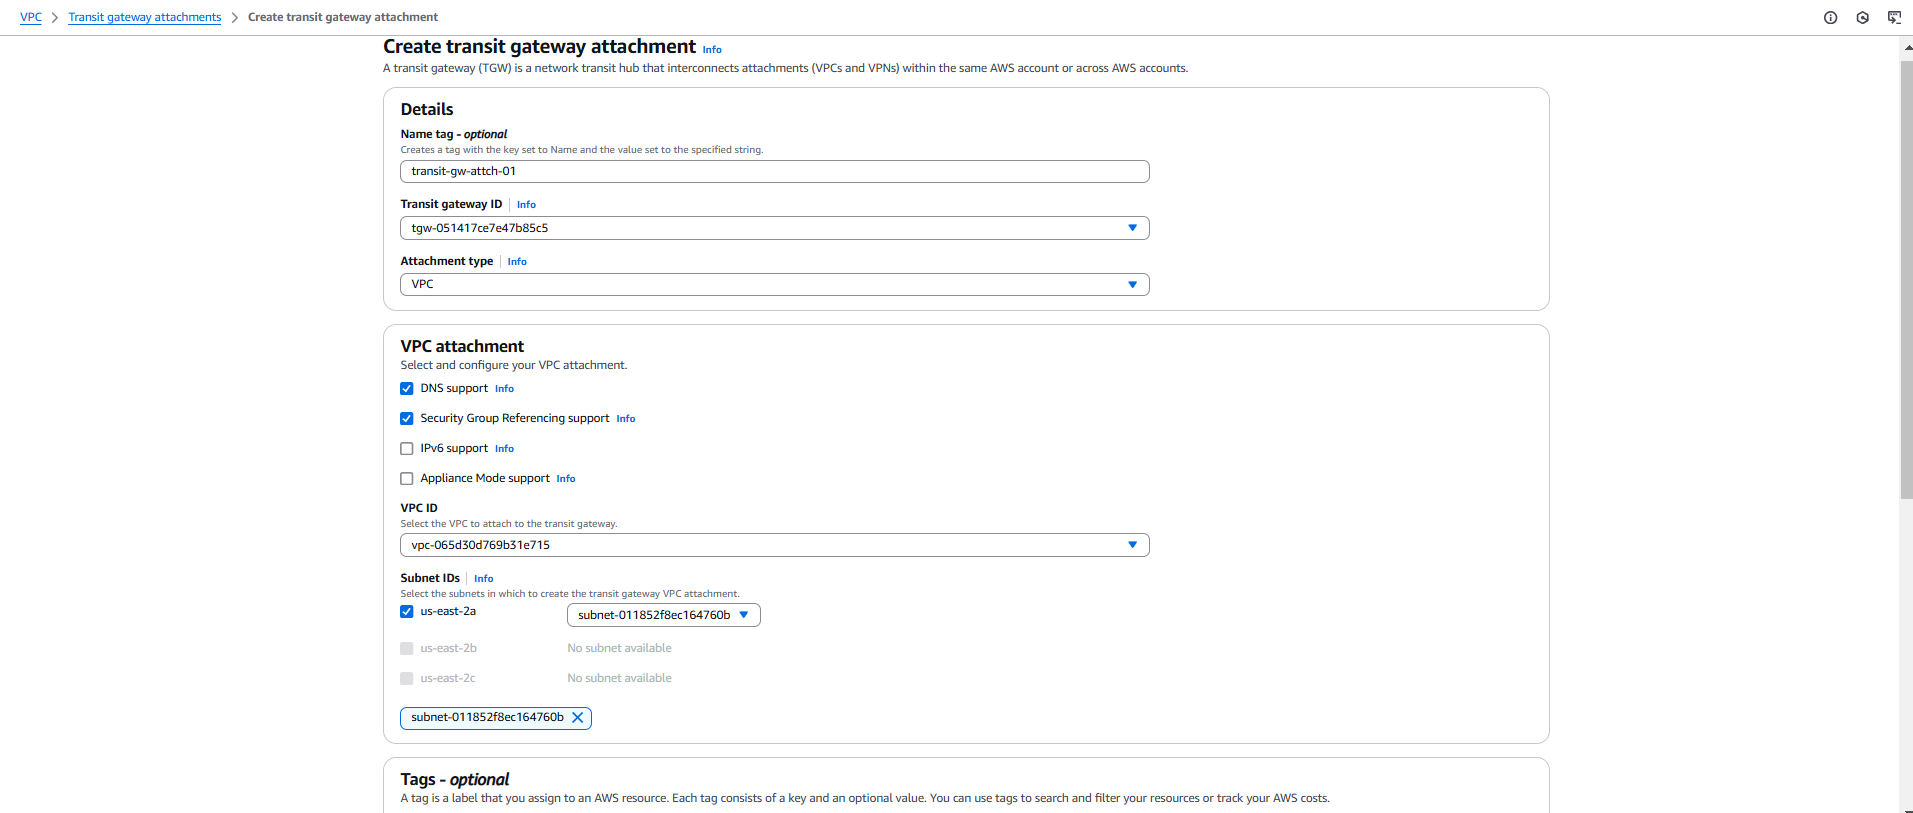Uncheck the us-east-2a availability zone
The image size is (1913, 813).
[407, 612]
